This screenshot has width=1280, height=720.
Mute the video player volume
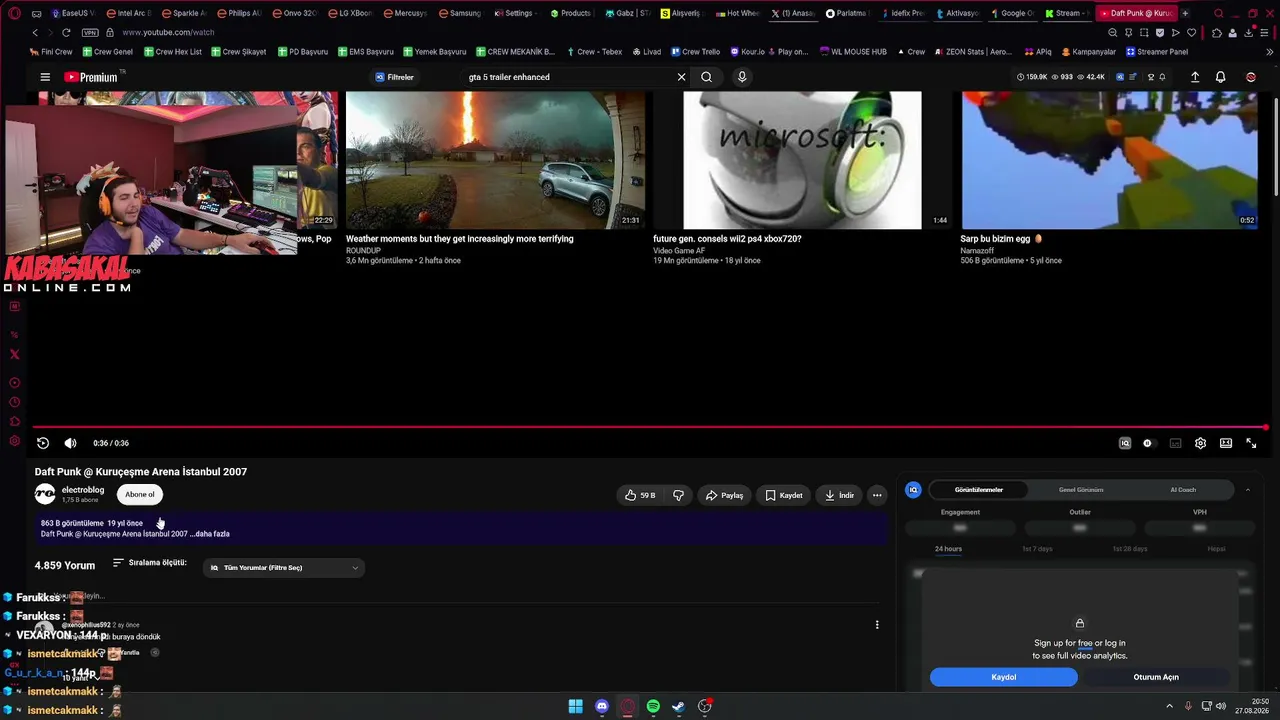pos(70,443)
